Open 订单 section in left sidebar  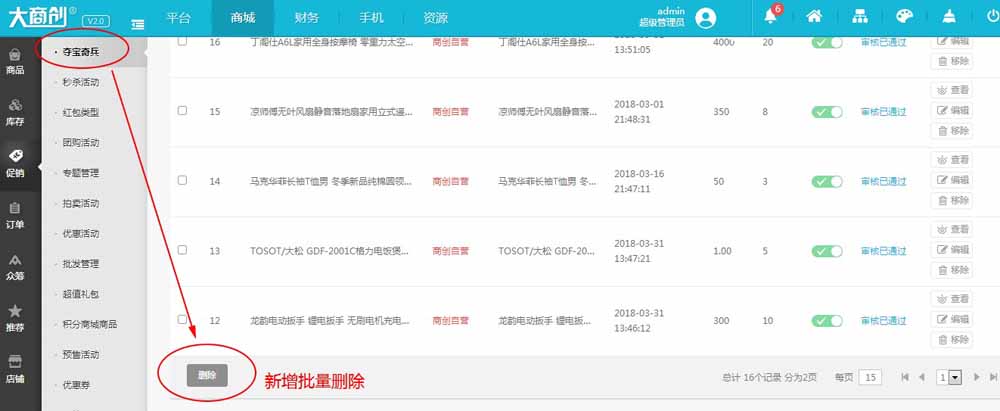pyautogui.click(x=15, y=215)
